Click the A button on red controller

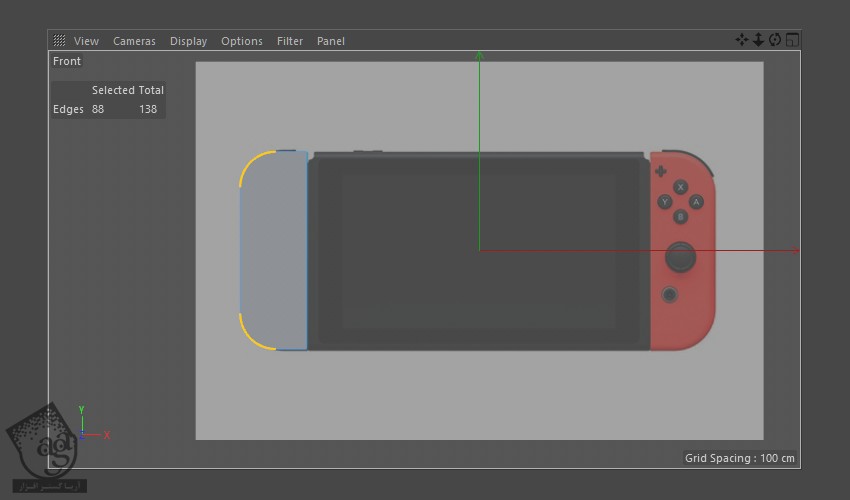click(696, 202)
